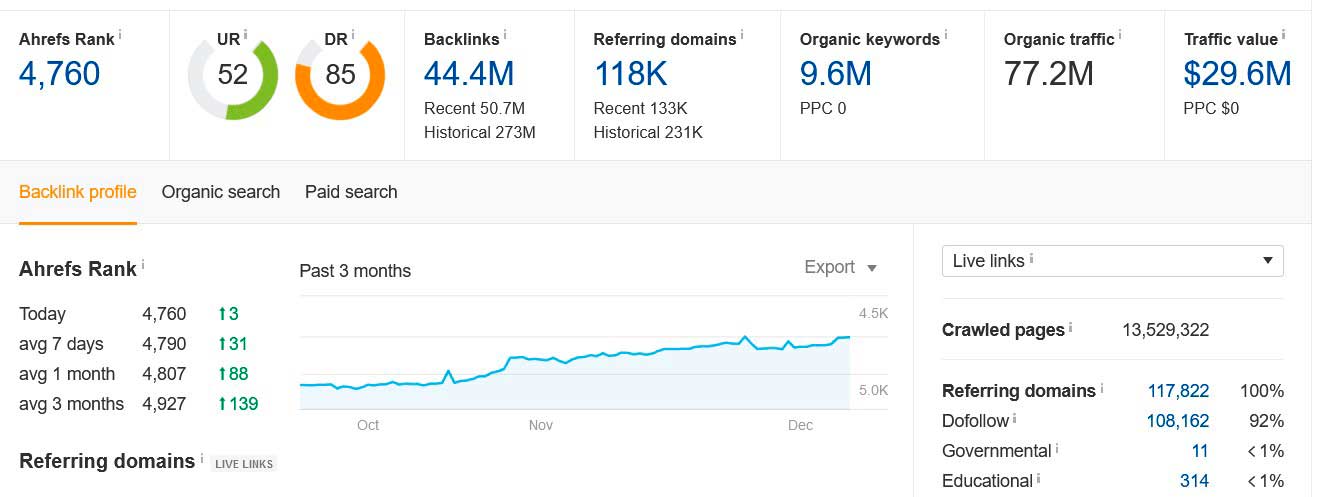Open the 108,162 dofollow domains link
Viewport: 1327px width, 497px height.
[1178, 421]
